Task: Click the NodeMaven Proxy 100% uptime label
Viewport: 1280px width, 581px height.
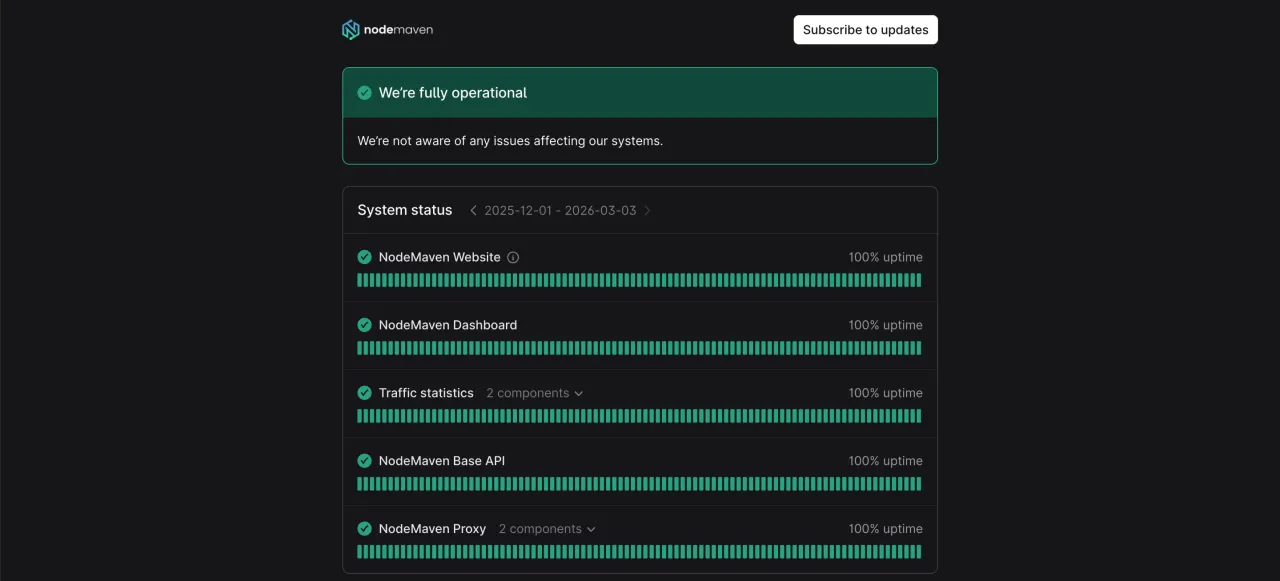Action: pos(885,529)
